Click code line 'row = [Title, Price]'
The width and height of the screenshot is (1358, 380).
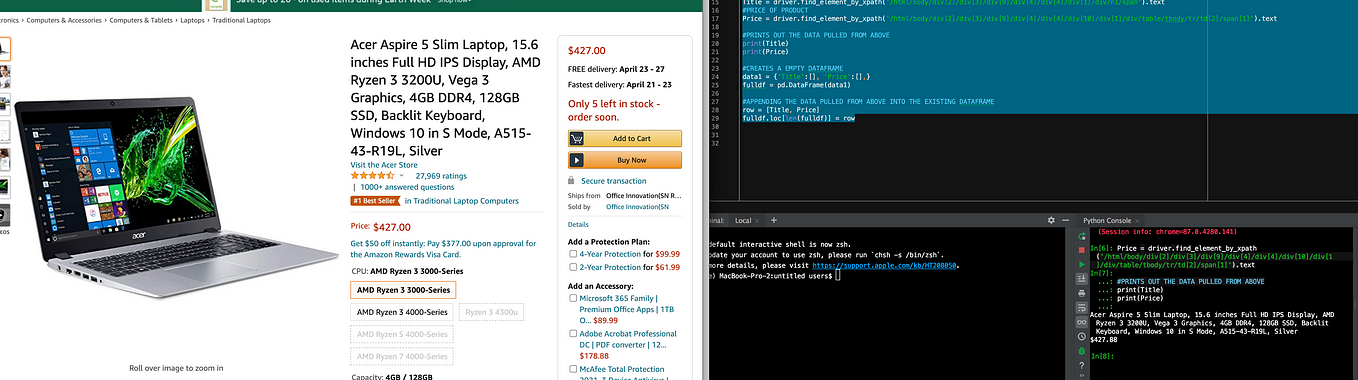782,110
